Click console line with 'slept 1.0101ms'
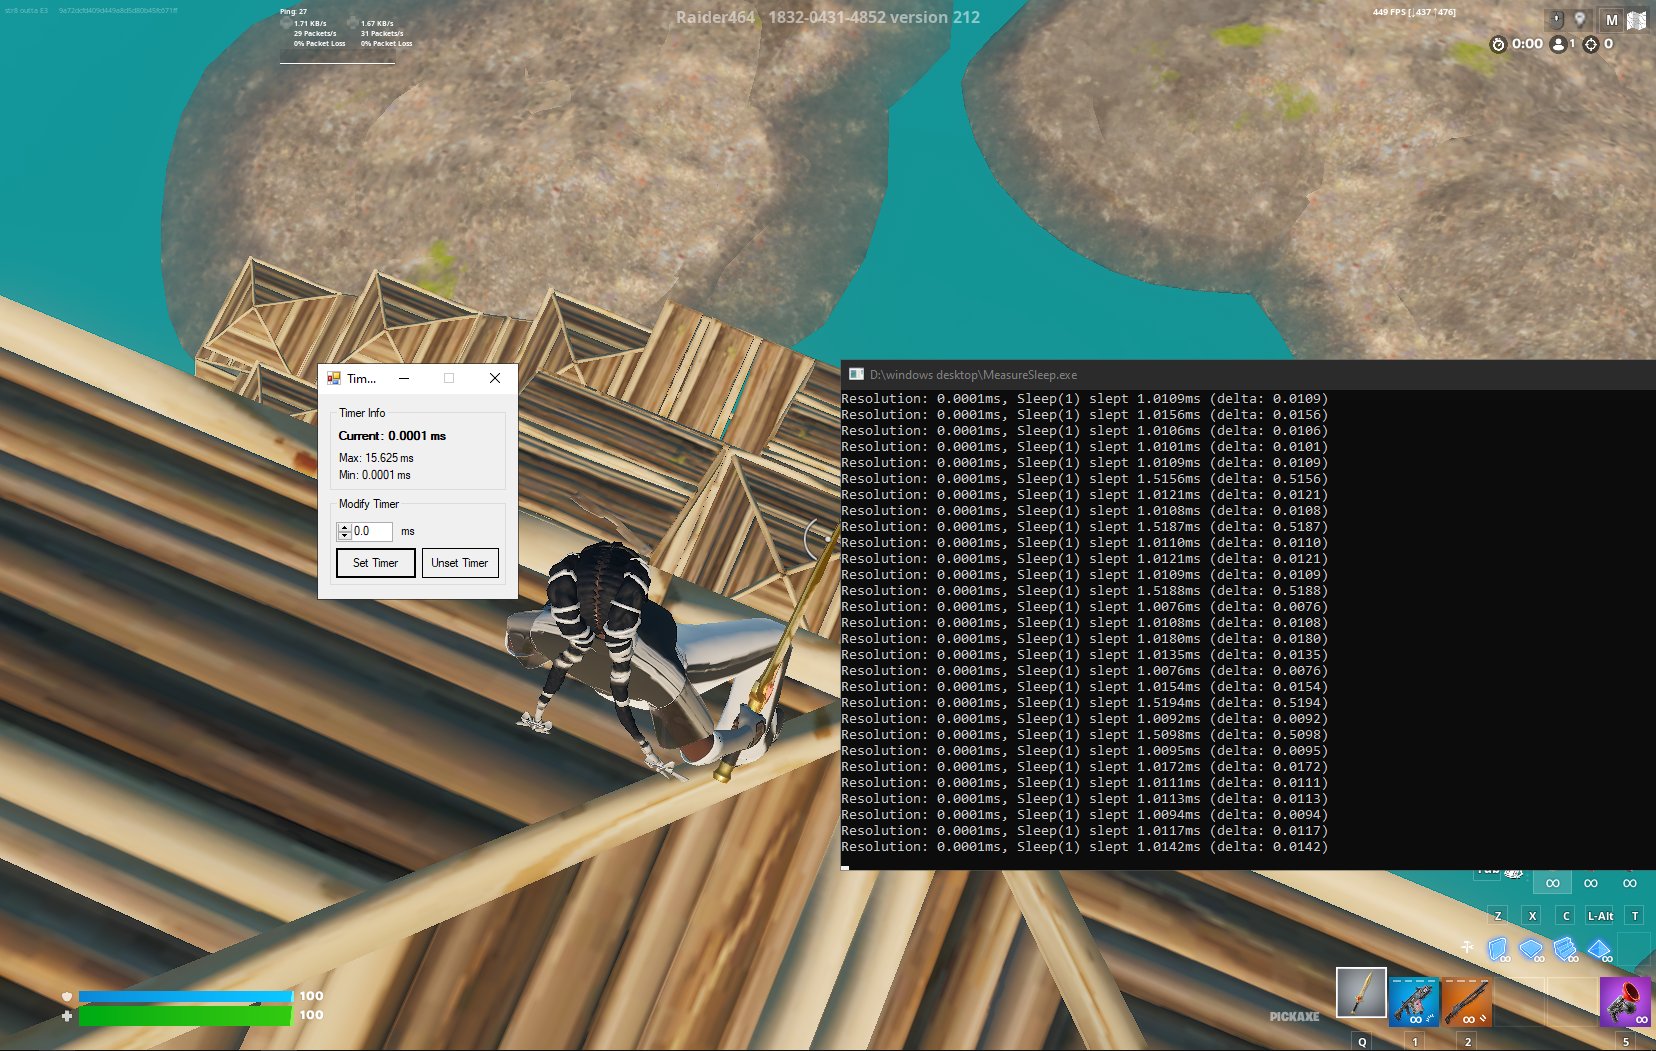The width and height of the screenshot is (1656, 1051). coord(1085,447)
